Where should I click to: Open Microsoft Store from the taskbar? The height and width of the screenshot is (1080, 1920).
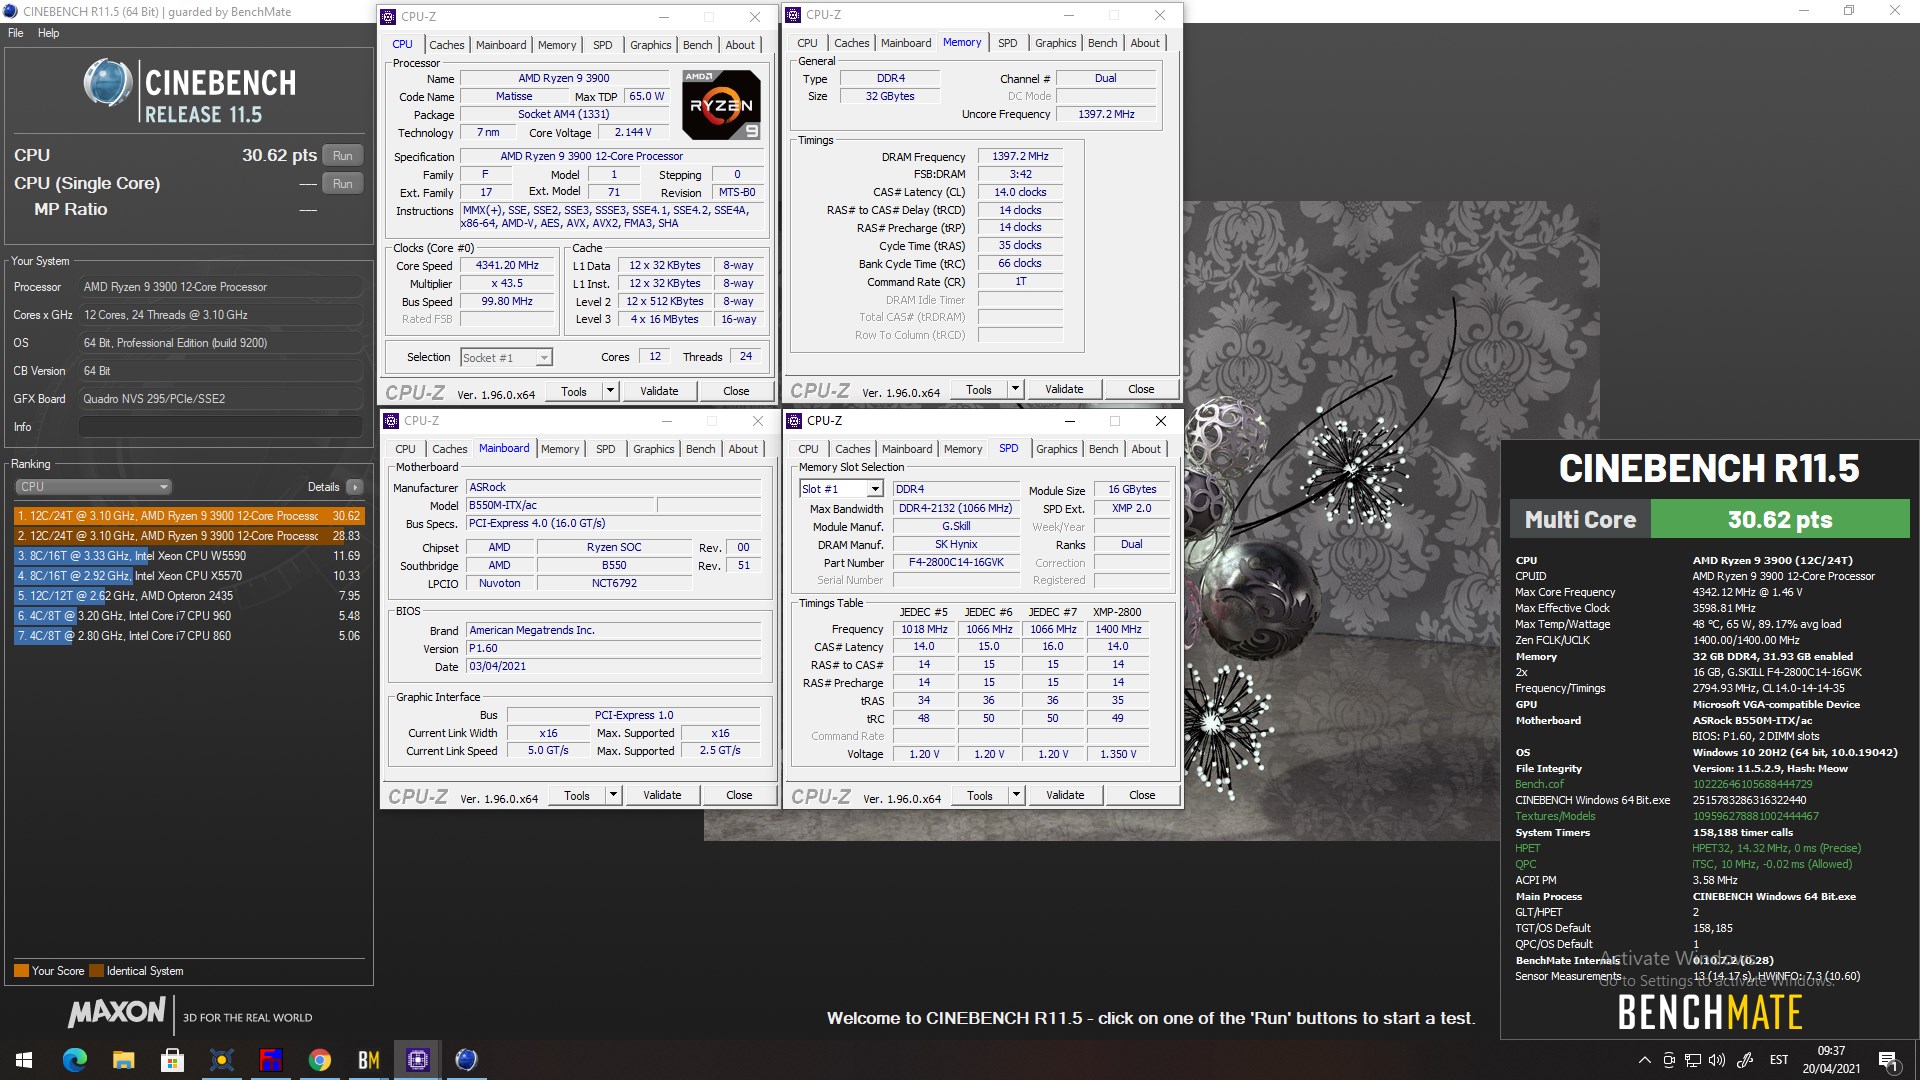[172, 1060]
